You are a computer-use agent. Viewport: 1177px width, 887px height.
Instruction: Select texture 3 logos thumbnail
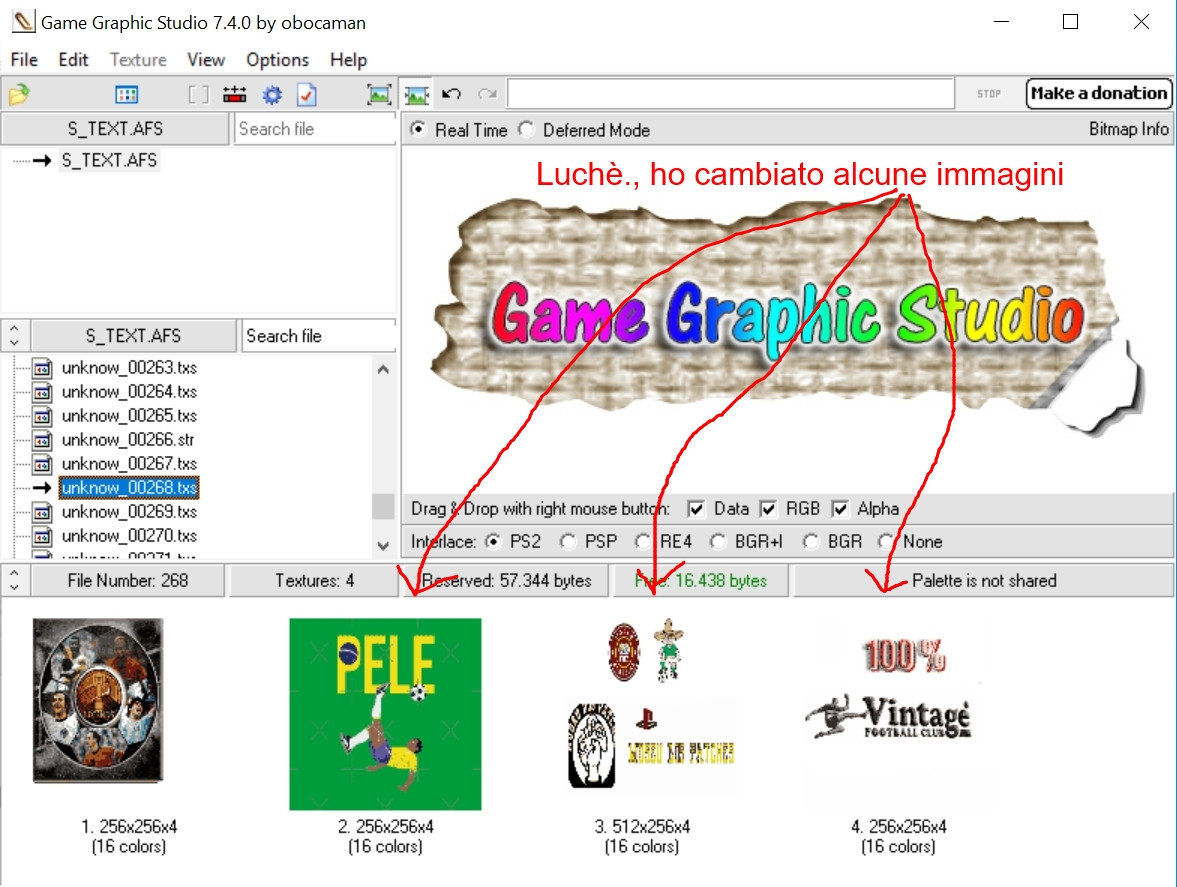click(x=650, y=705)
